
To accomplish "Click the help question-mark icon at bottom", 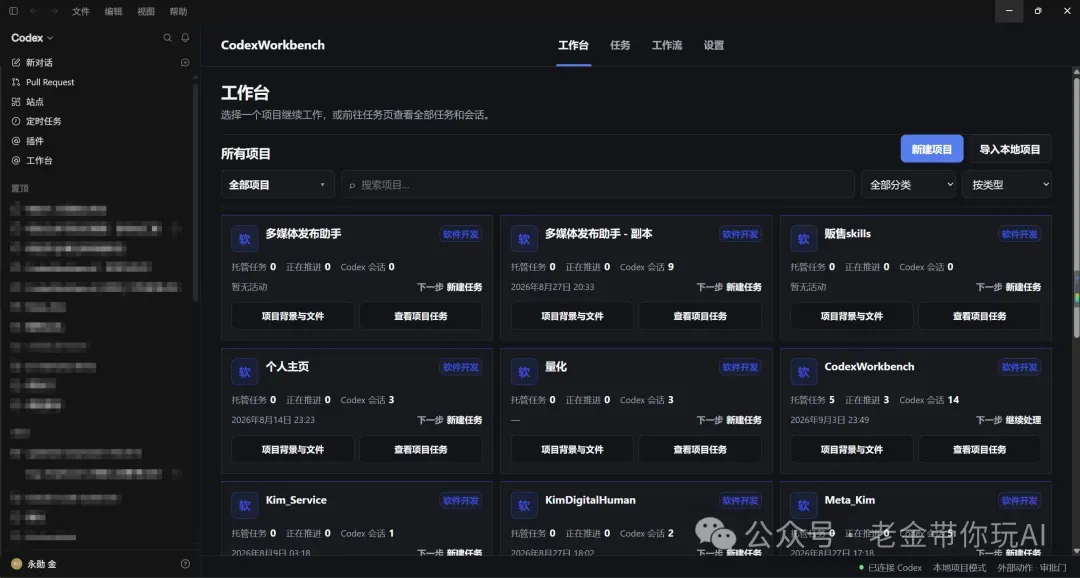I will 185,564.
